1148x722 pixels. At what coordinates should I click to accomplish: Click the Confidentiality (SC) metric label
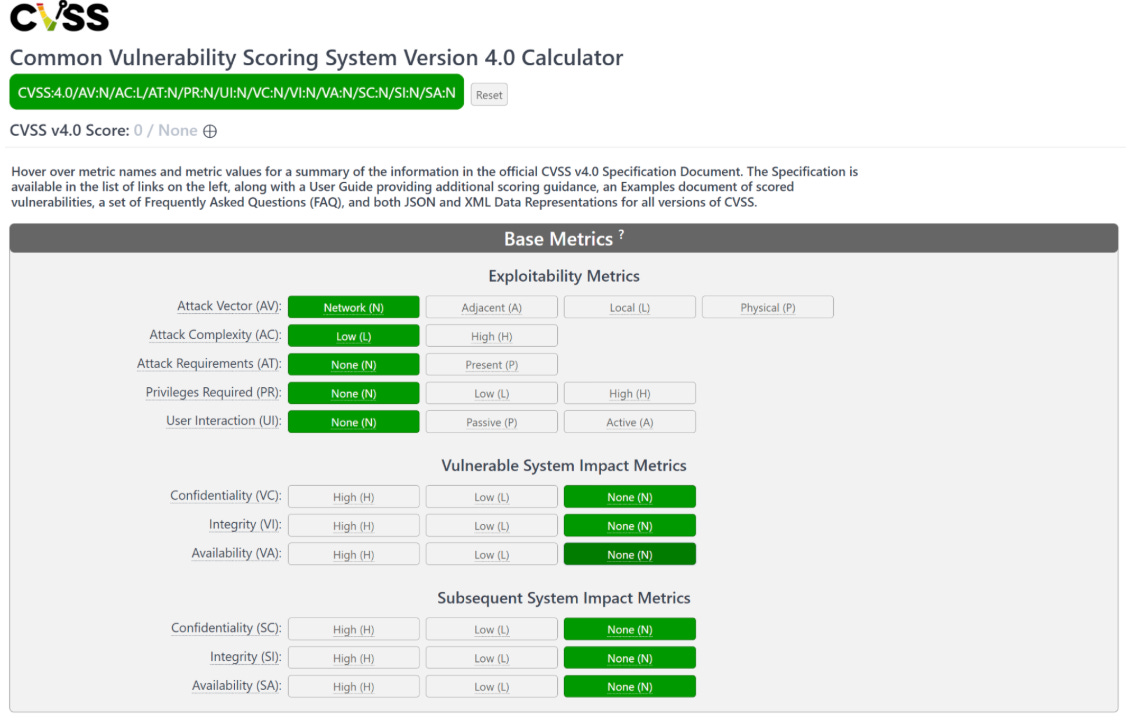pos(226,628)
